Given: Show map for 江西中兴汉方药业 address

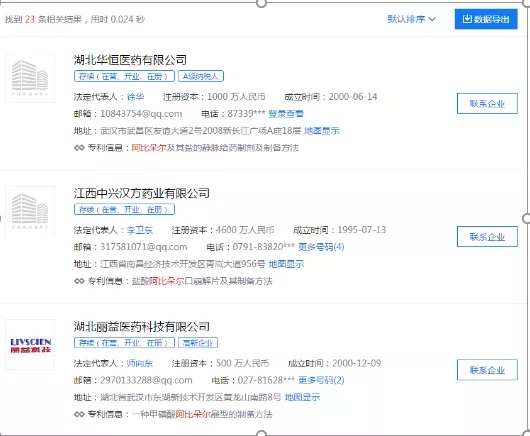Looking at the screenshot, I should [286, 264].
